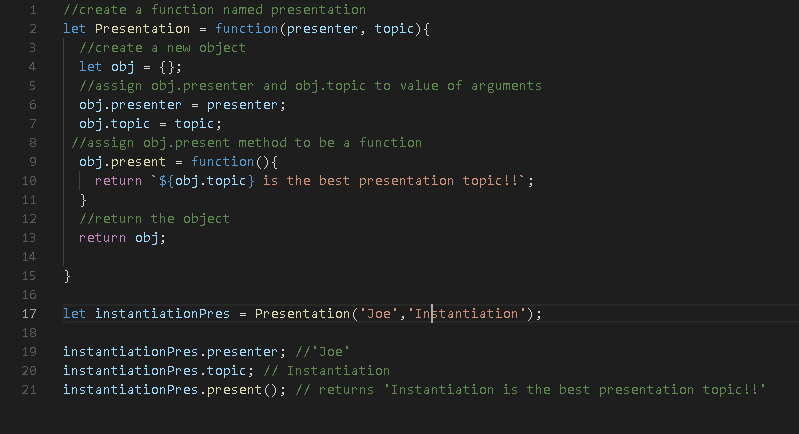The width and height of the screenshot is (799, 434).
Task: Click line number 9 in the gutter
Action: [33, 162]
